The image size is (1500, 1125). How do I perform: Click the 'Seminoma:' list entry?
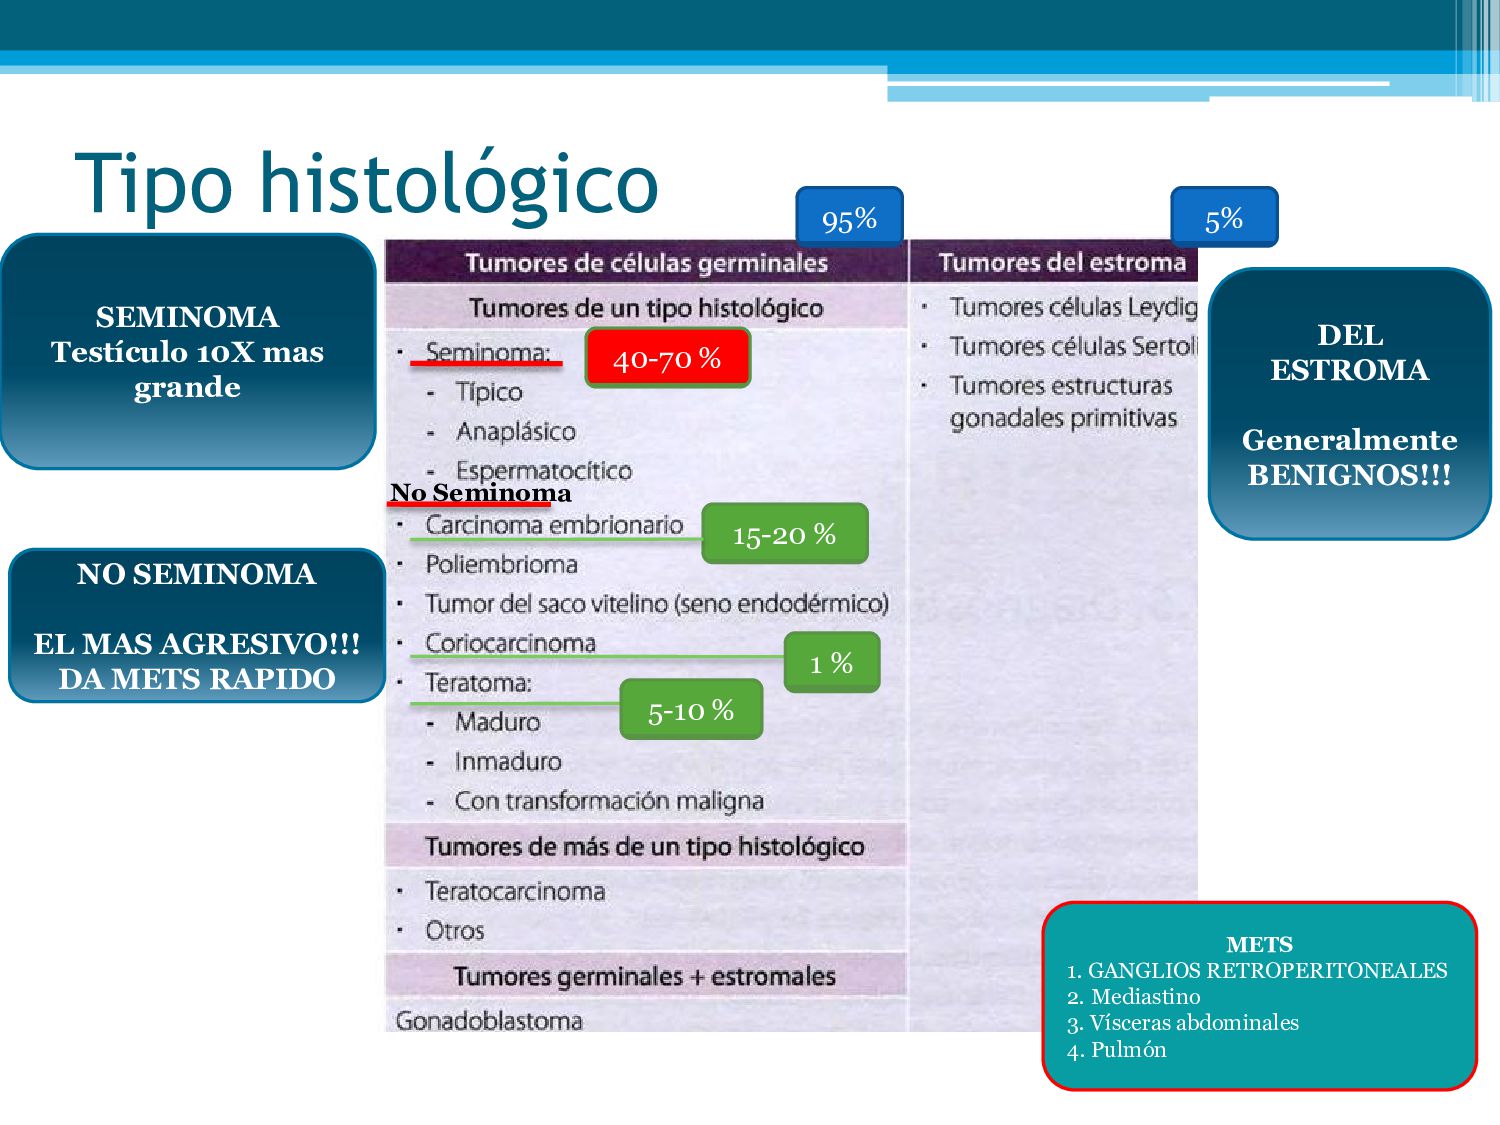488,352
